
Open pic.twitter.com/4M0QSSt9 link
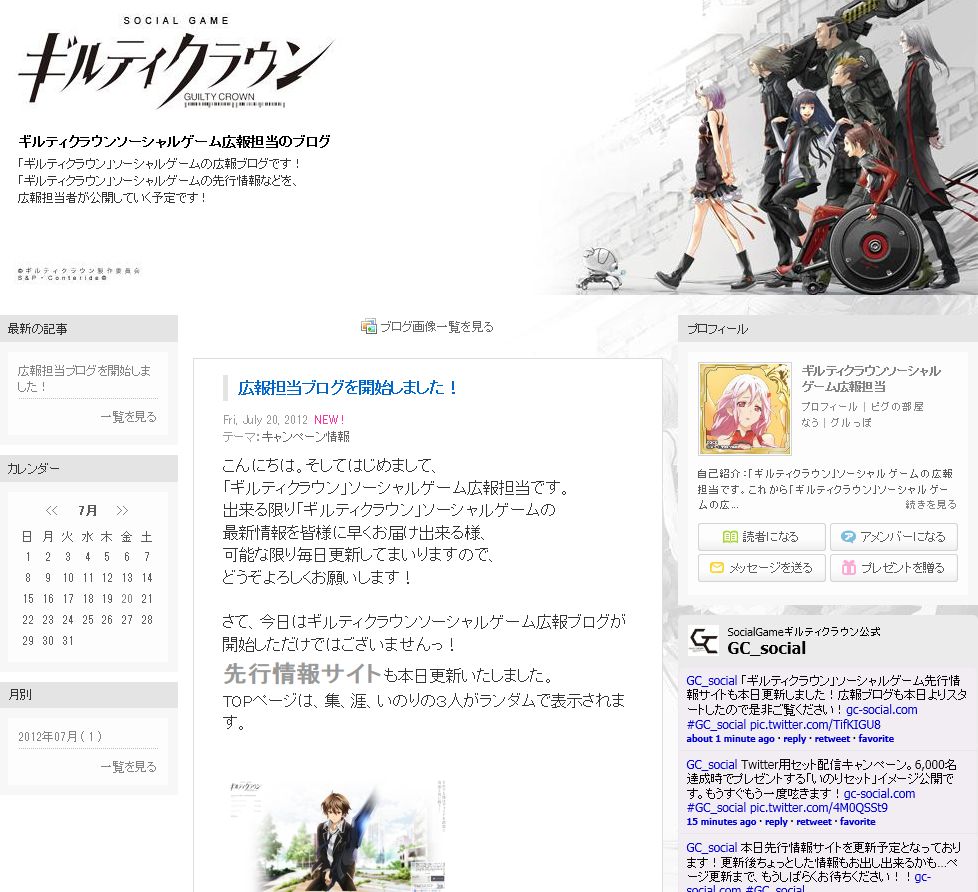click(819, 808)
